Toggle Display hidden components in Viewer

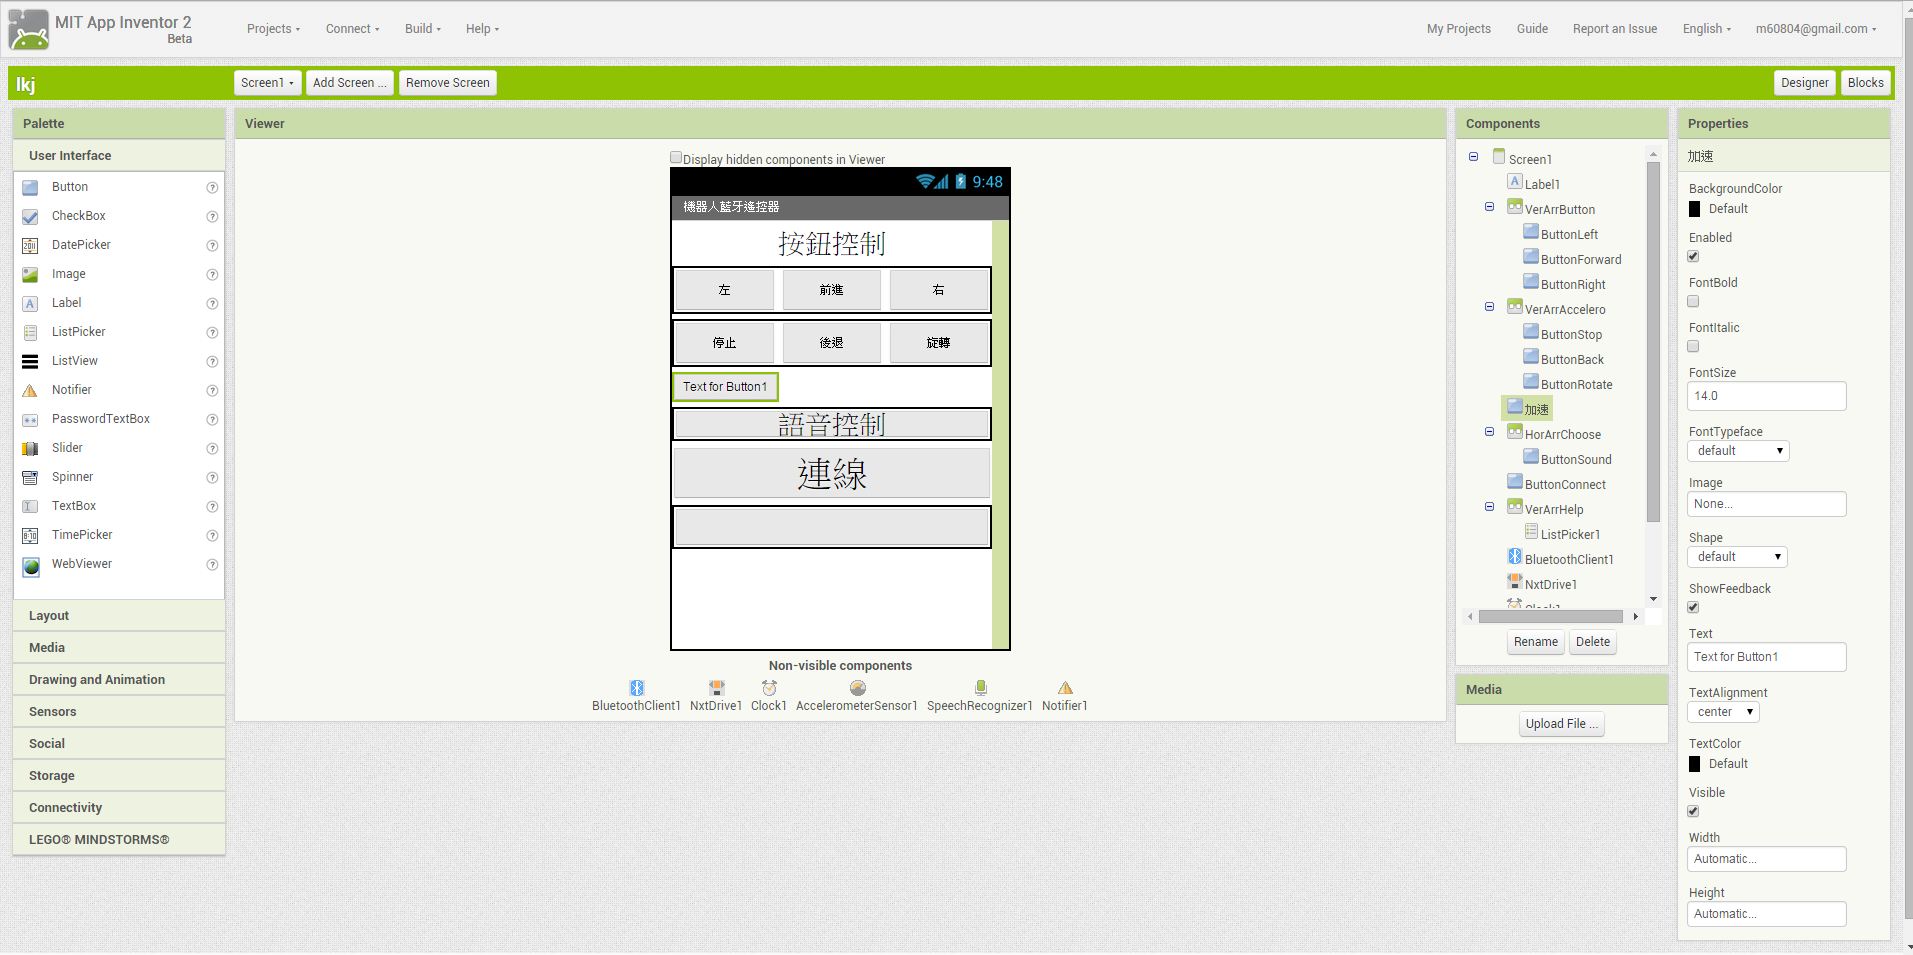point(676,158)
